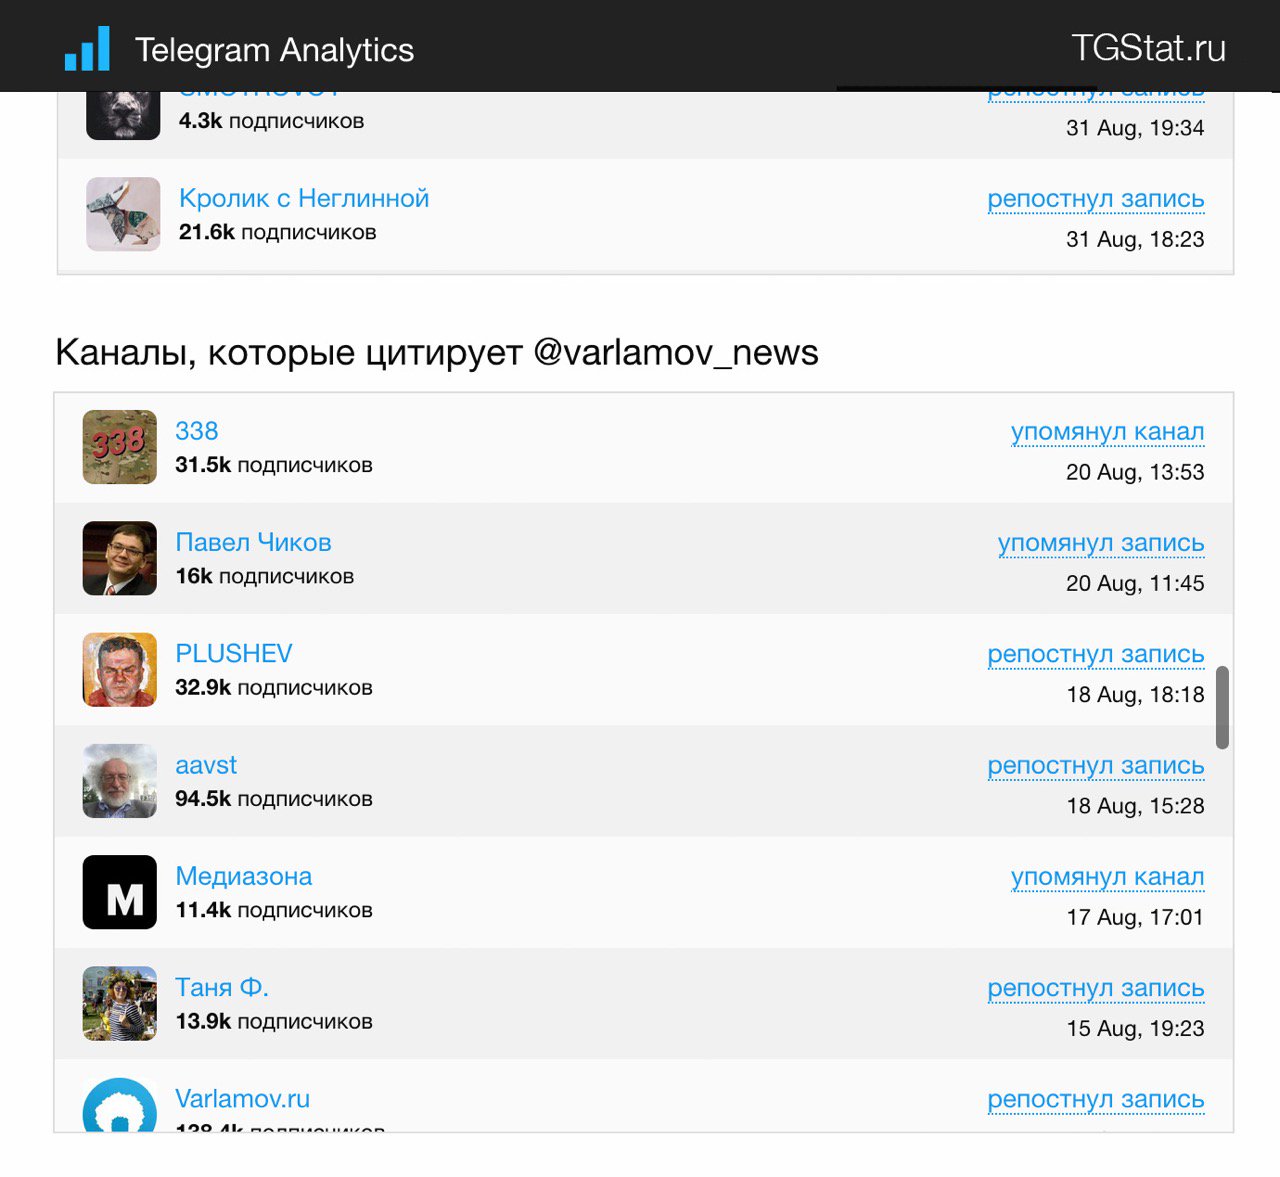This screenshot has height=1177, width=1280.
Task: Click the 31 Aug, 18:23 timestamp
Action: [1135, 239]
